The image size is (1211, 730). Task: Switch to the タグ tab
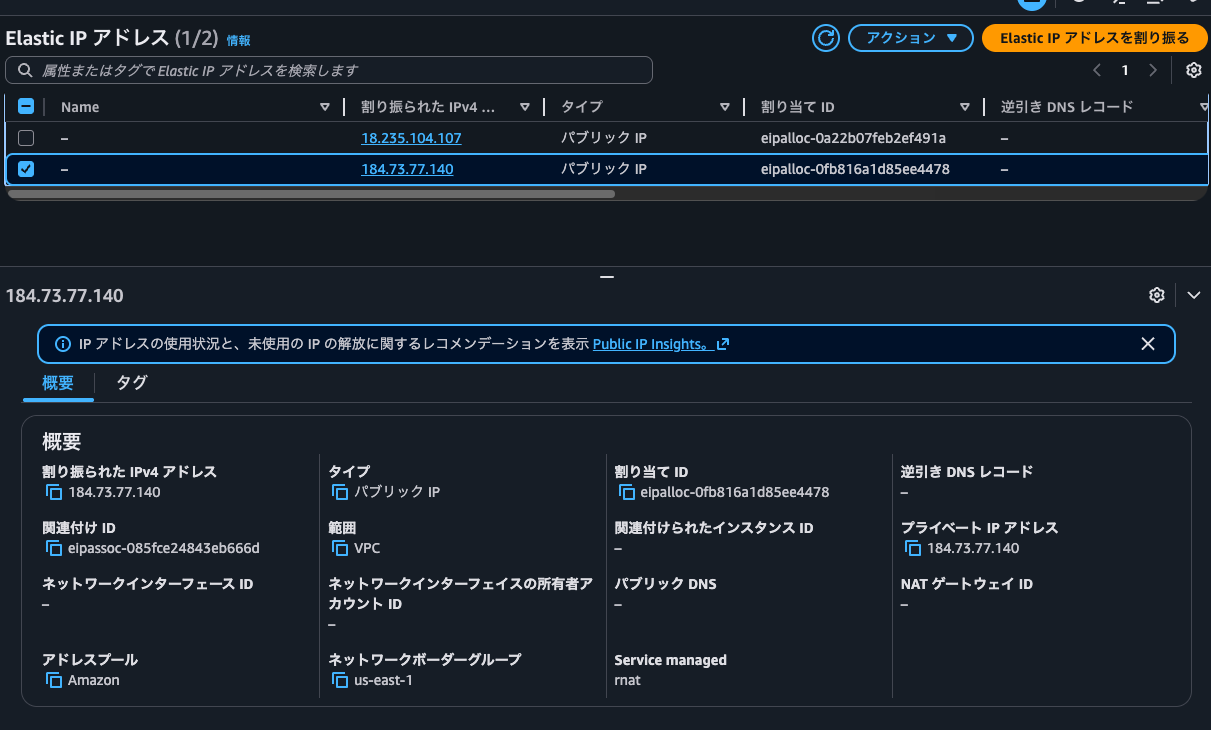pyautogui.click(x=130, y=383)
